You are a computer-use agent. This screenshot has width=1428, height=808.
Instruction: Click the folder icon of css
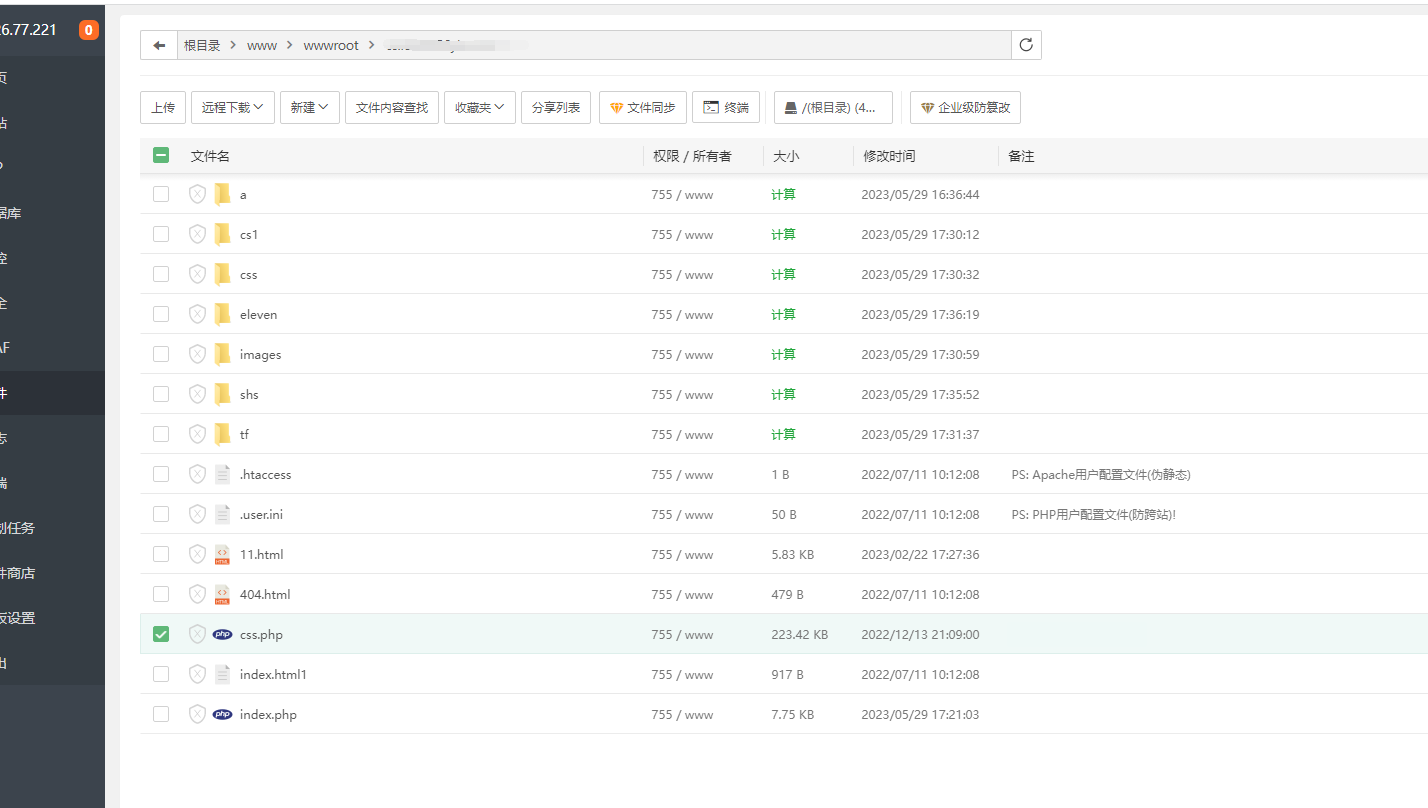(222, 274)
